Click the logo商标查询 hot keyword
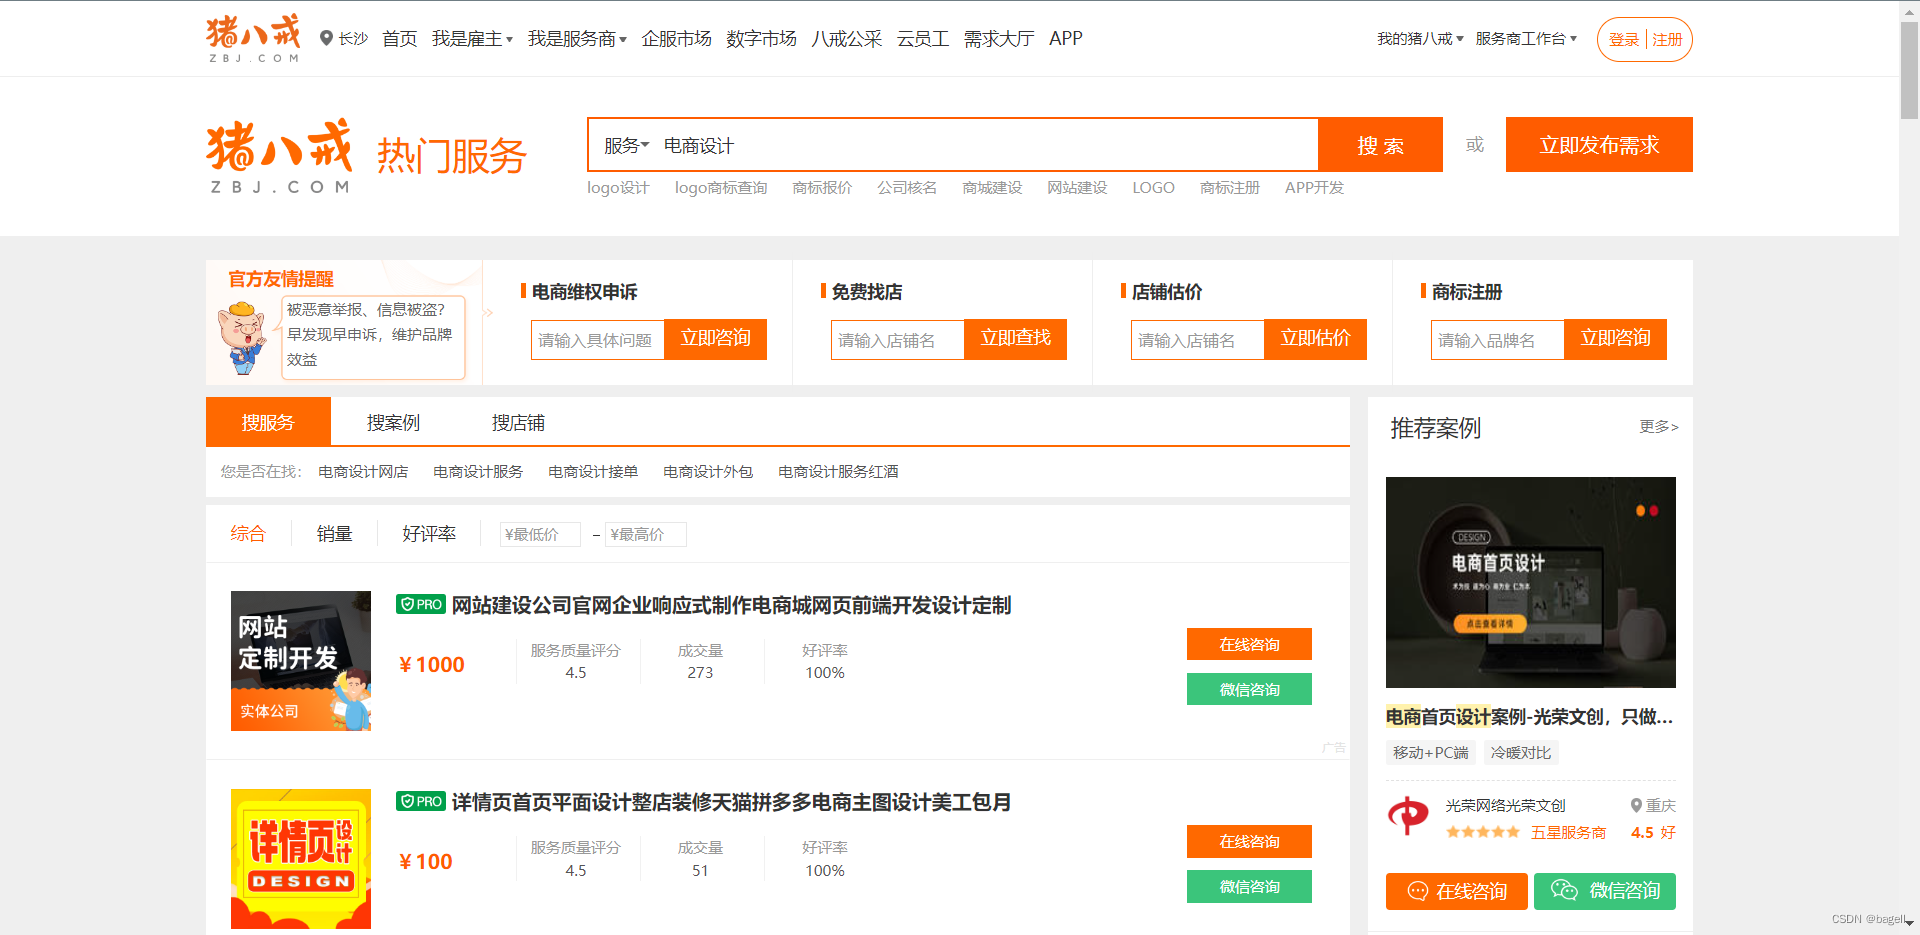 tap(720, 187)
